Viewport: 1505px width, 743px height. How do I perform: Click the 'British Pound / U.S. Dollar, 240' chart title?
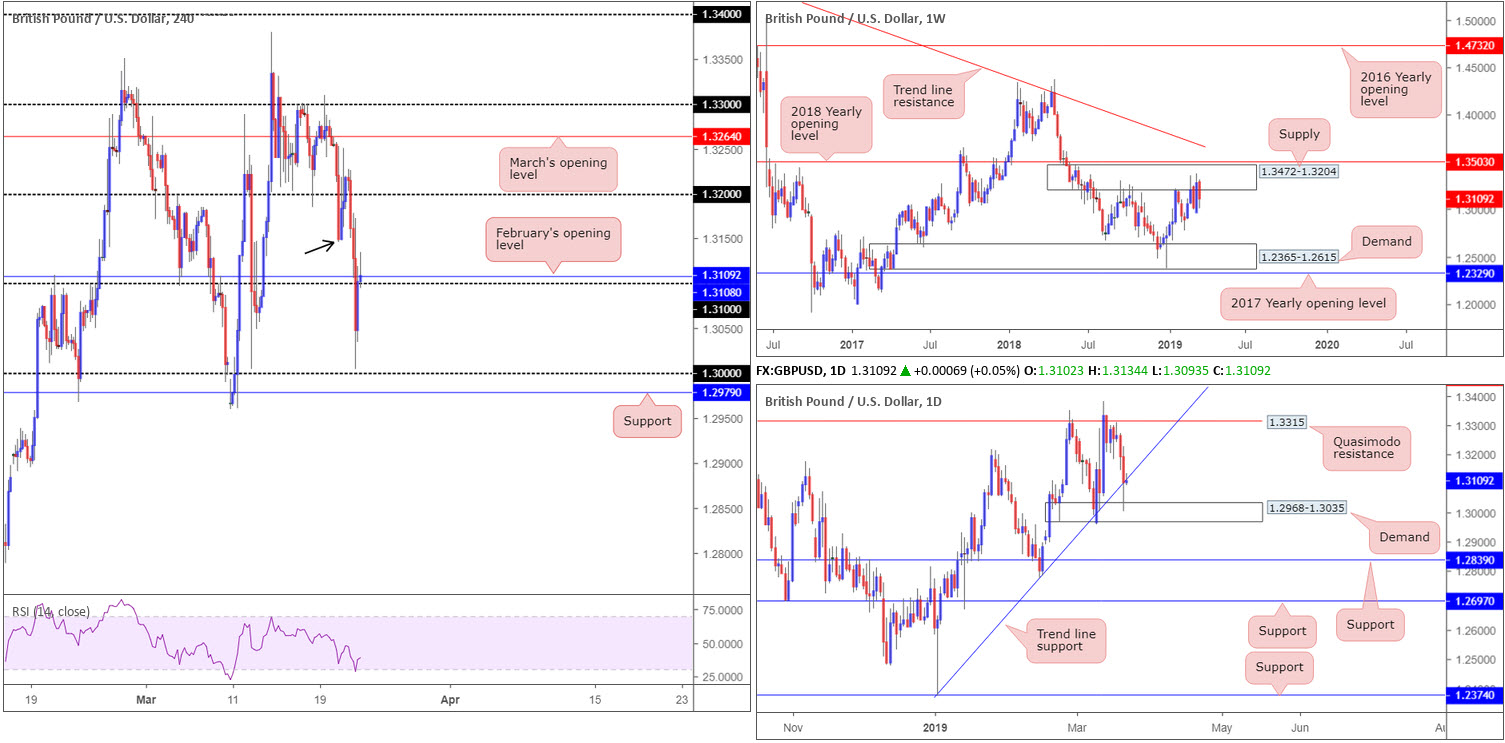click(103, 18)
